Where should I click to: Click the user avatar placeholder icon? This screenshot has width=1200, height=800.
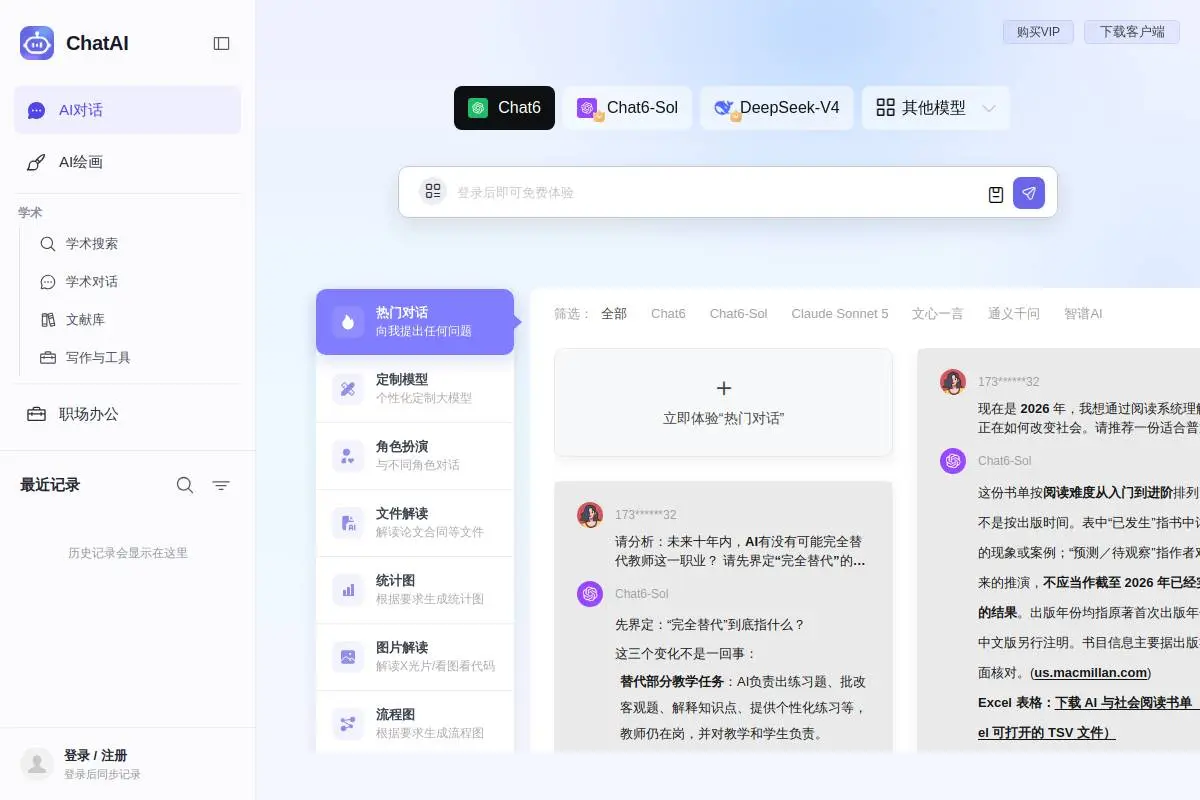click(37, 764)
